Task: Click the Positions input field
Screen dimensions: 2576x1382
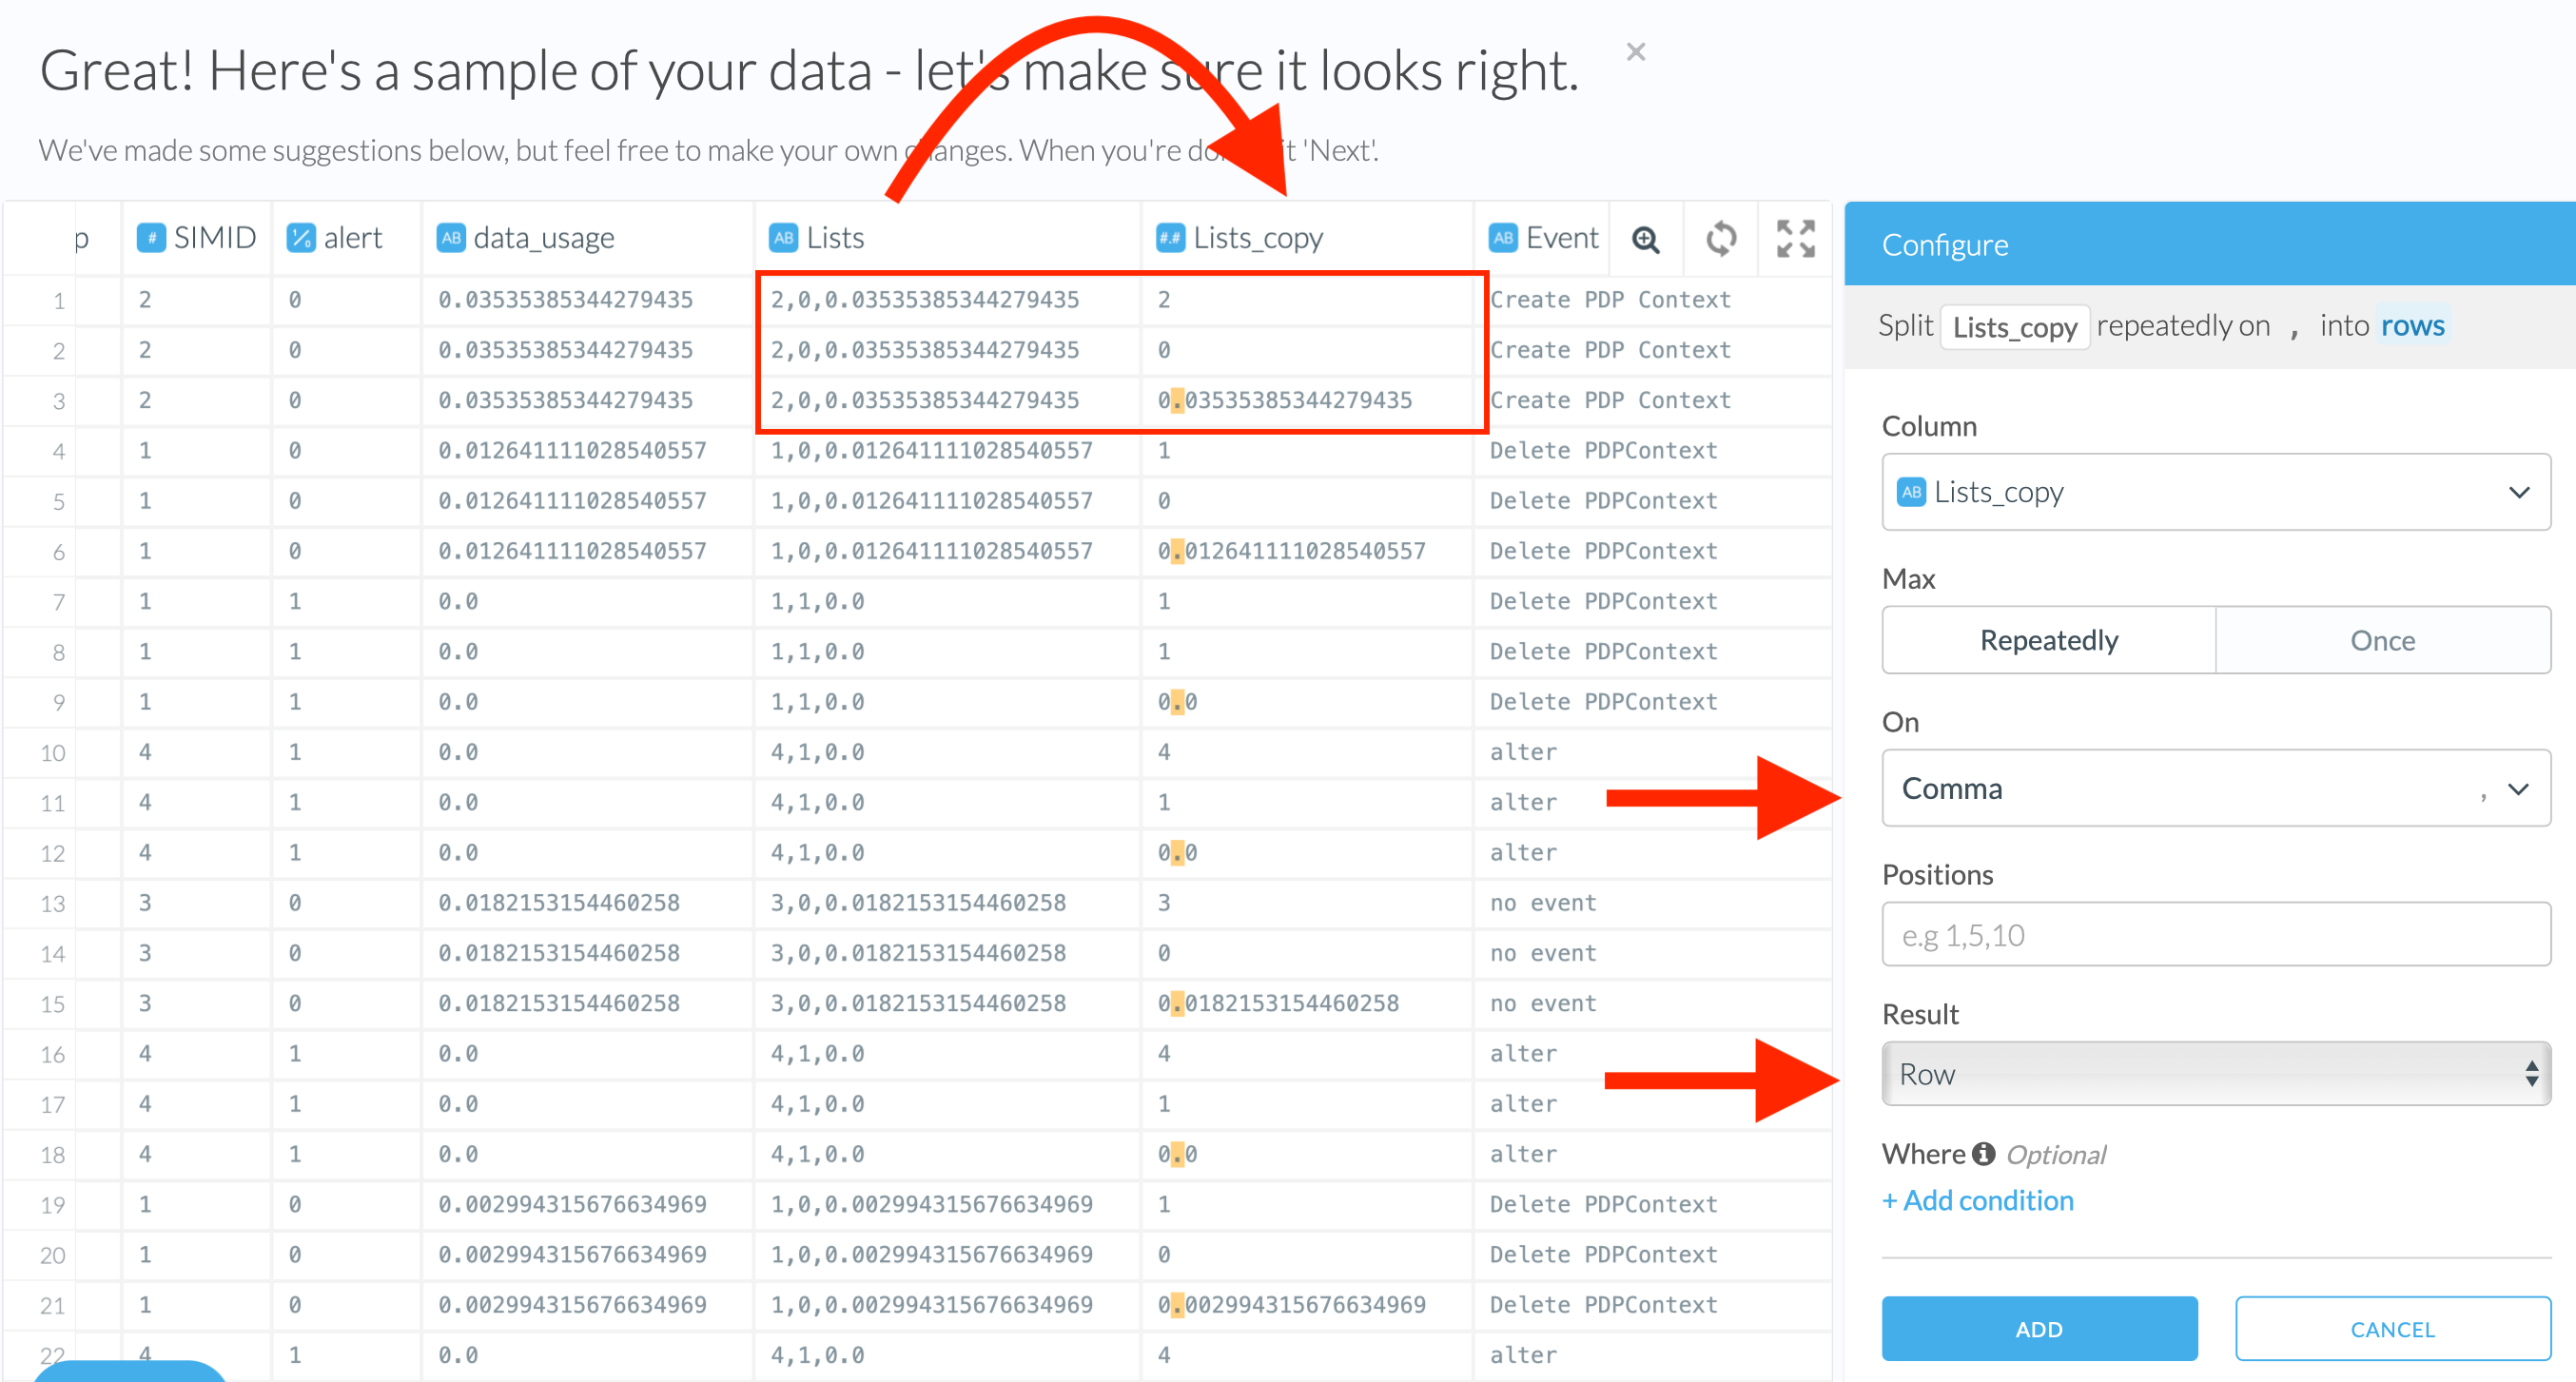Action: (x=2215, y=935)
